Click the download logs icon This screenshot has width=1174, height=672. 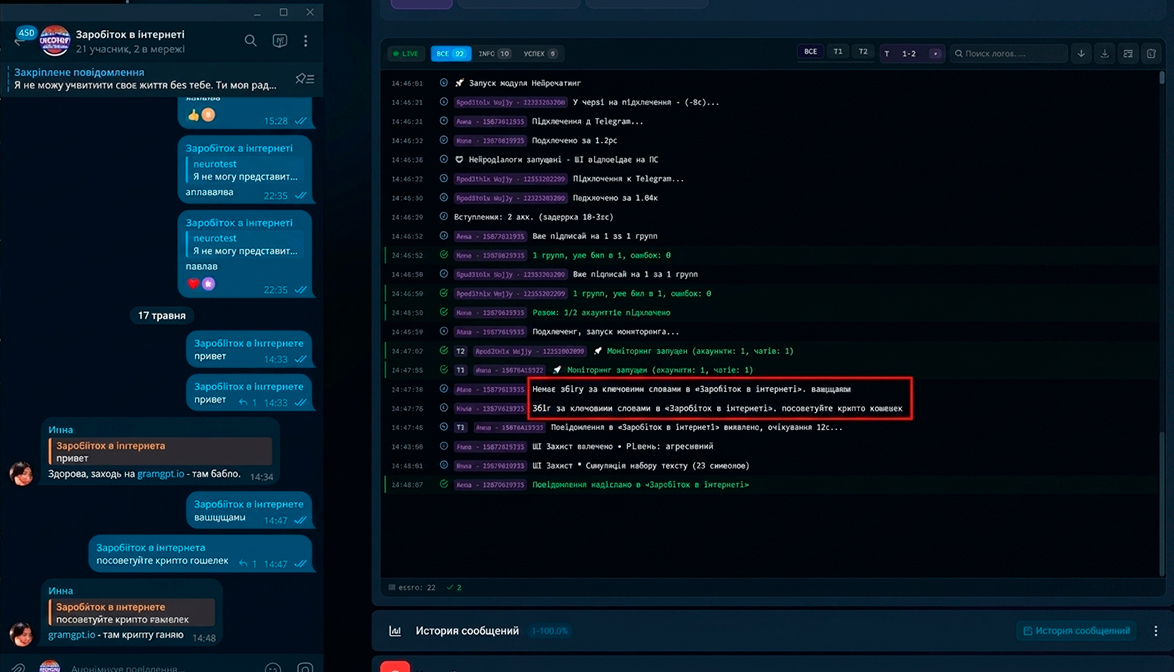(x=1104, y=54)
